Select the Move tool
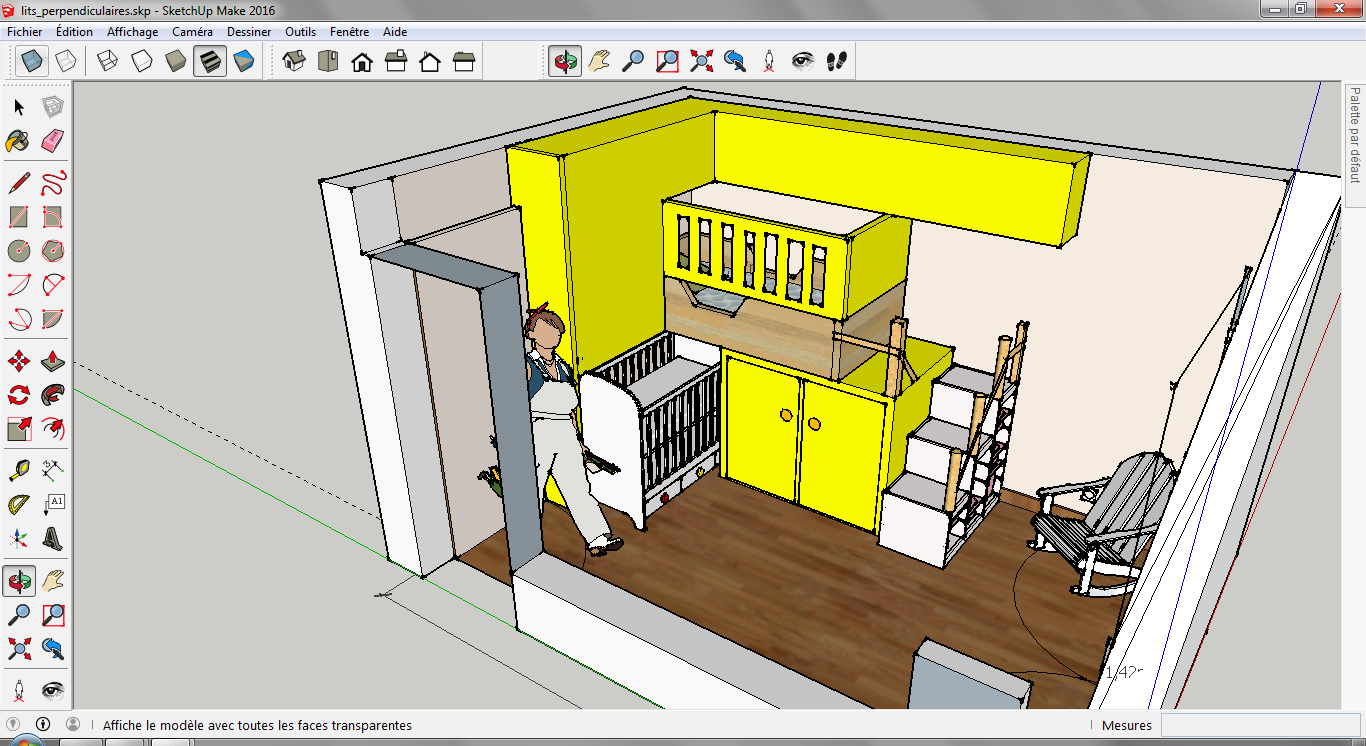1366x746 pixels. coord(19,361)
